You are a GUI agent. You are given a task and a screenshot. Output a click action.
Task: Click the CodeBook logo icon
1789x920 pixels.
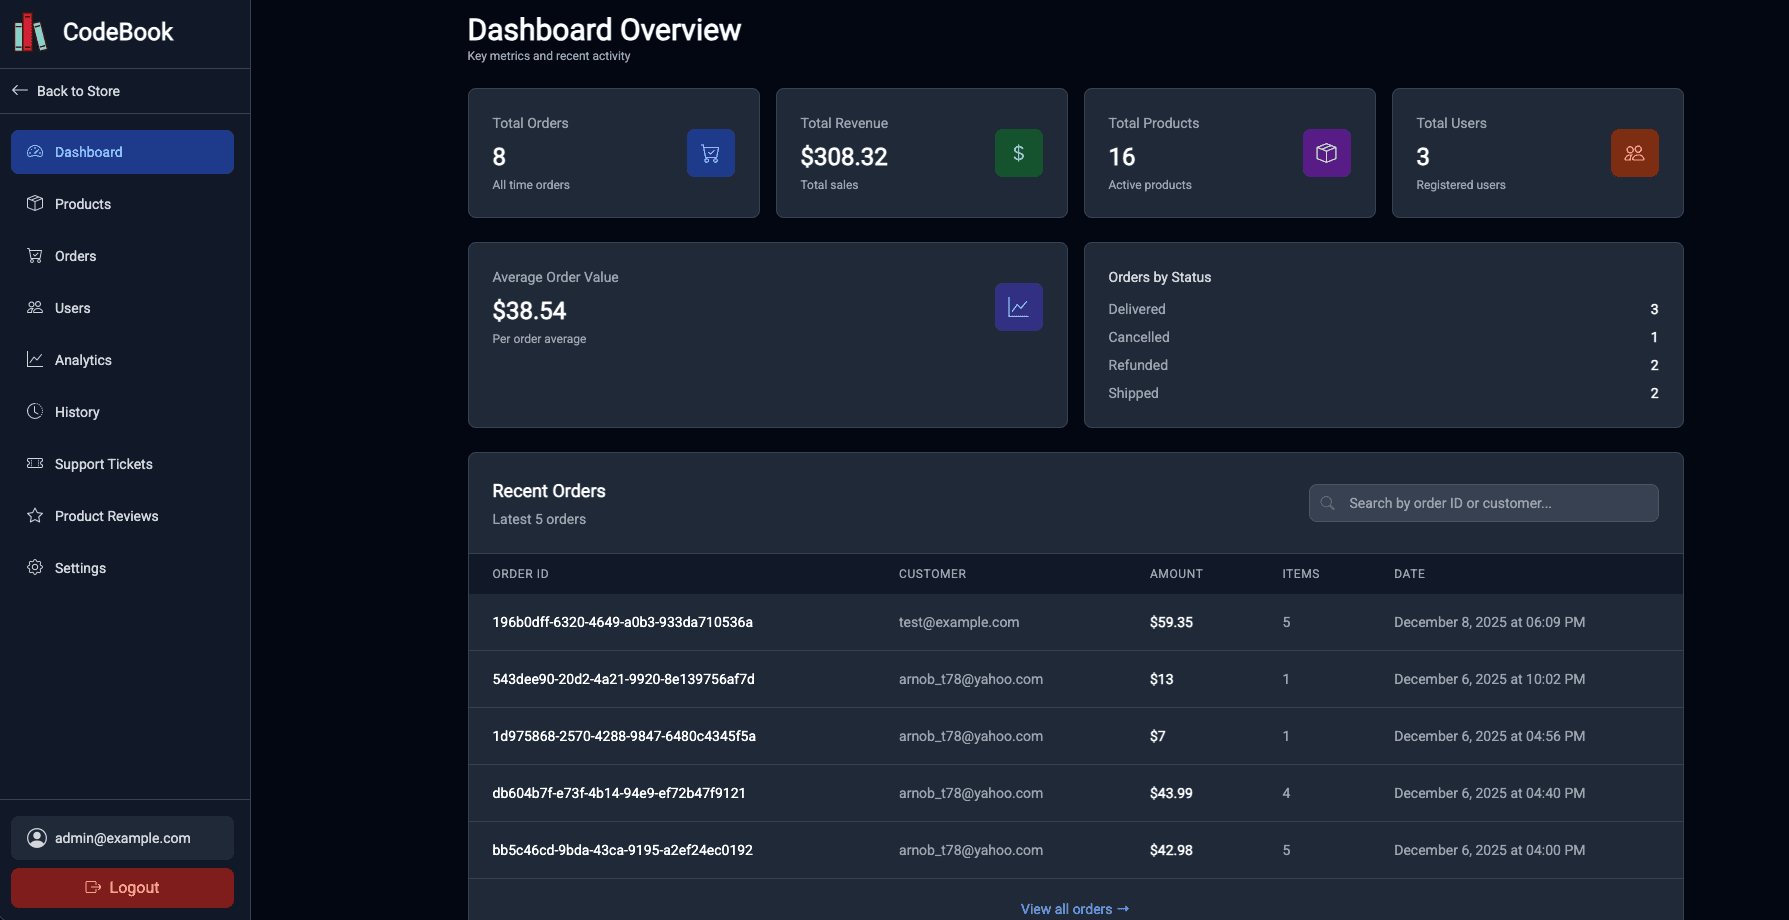(x=29, y=31)
